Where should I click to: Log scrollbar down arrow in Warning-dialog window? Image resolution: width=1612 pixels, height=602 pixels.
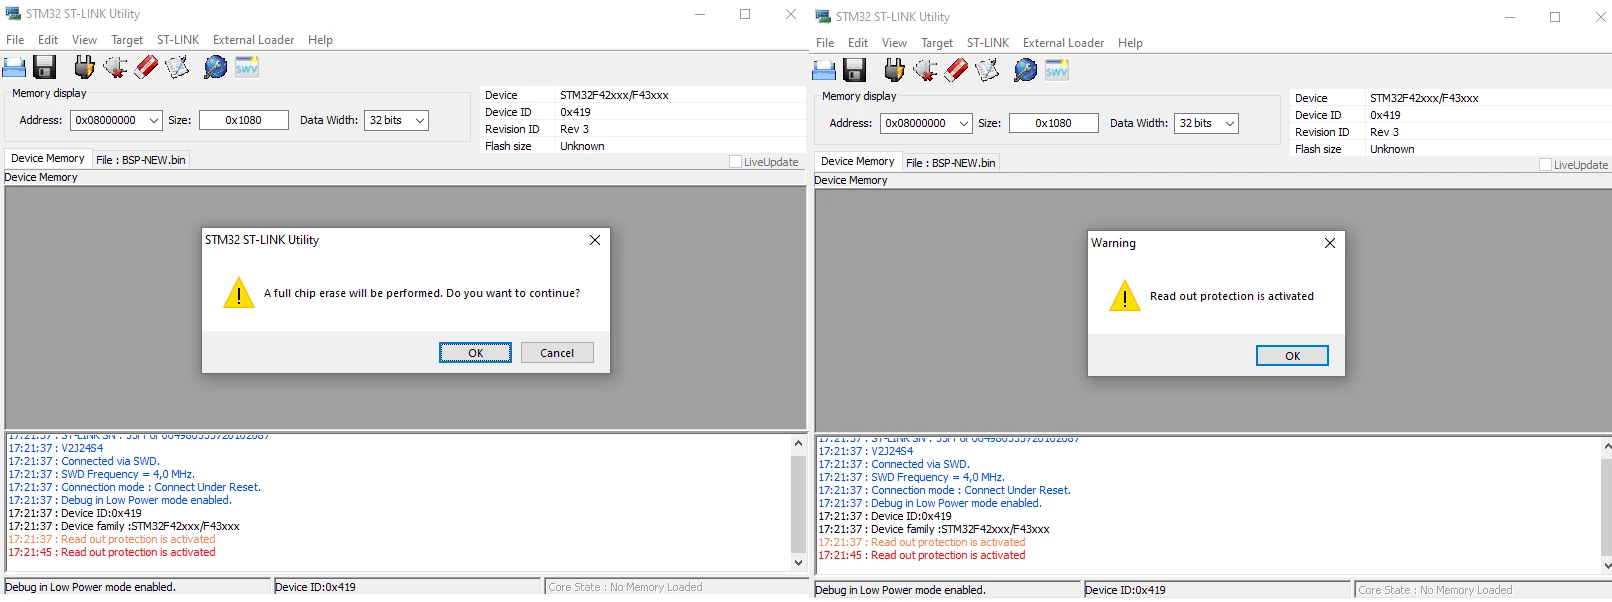click(x=1607, y=566)
